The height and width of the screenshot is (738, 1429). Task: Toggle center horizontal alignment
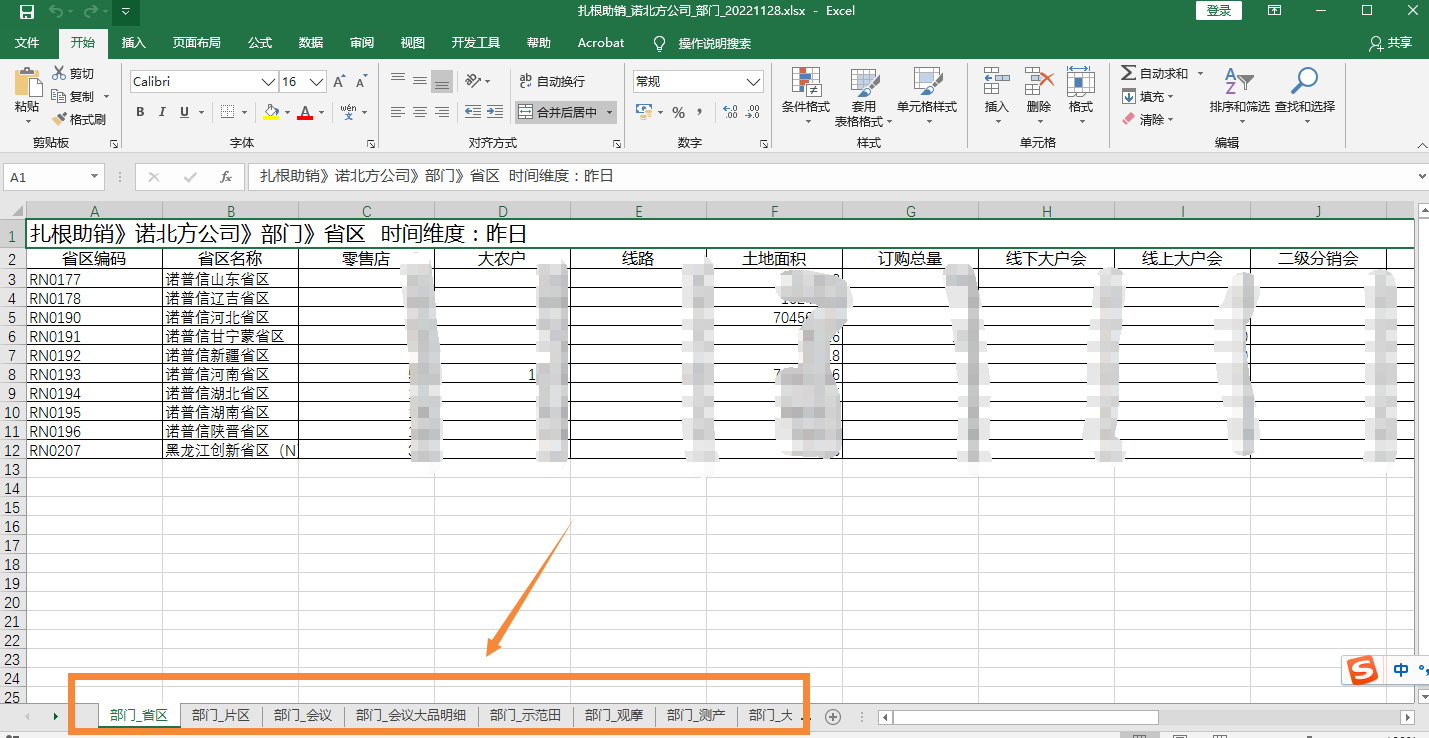[420, 112]
